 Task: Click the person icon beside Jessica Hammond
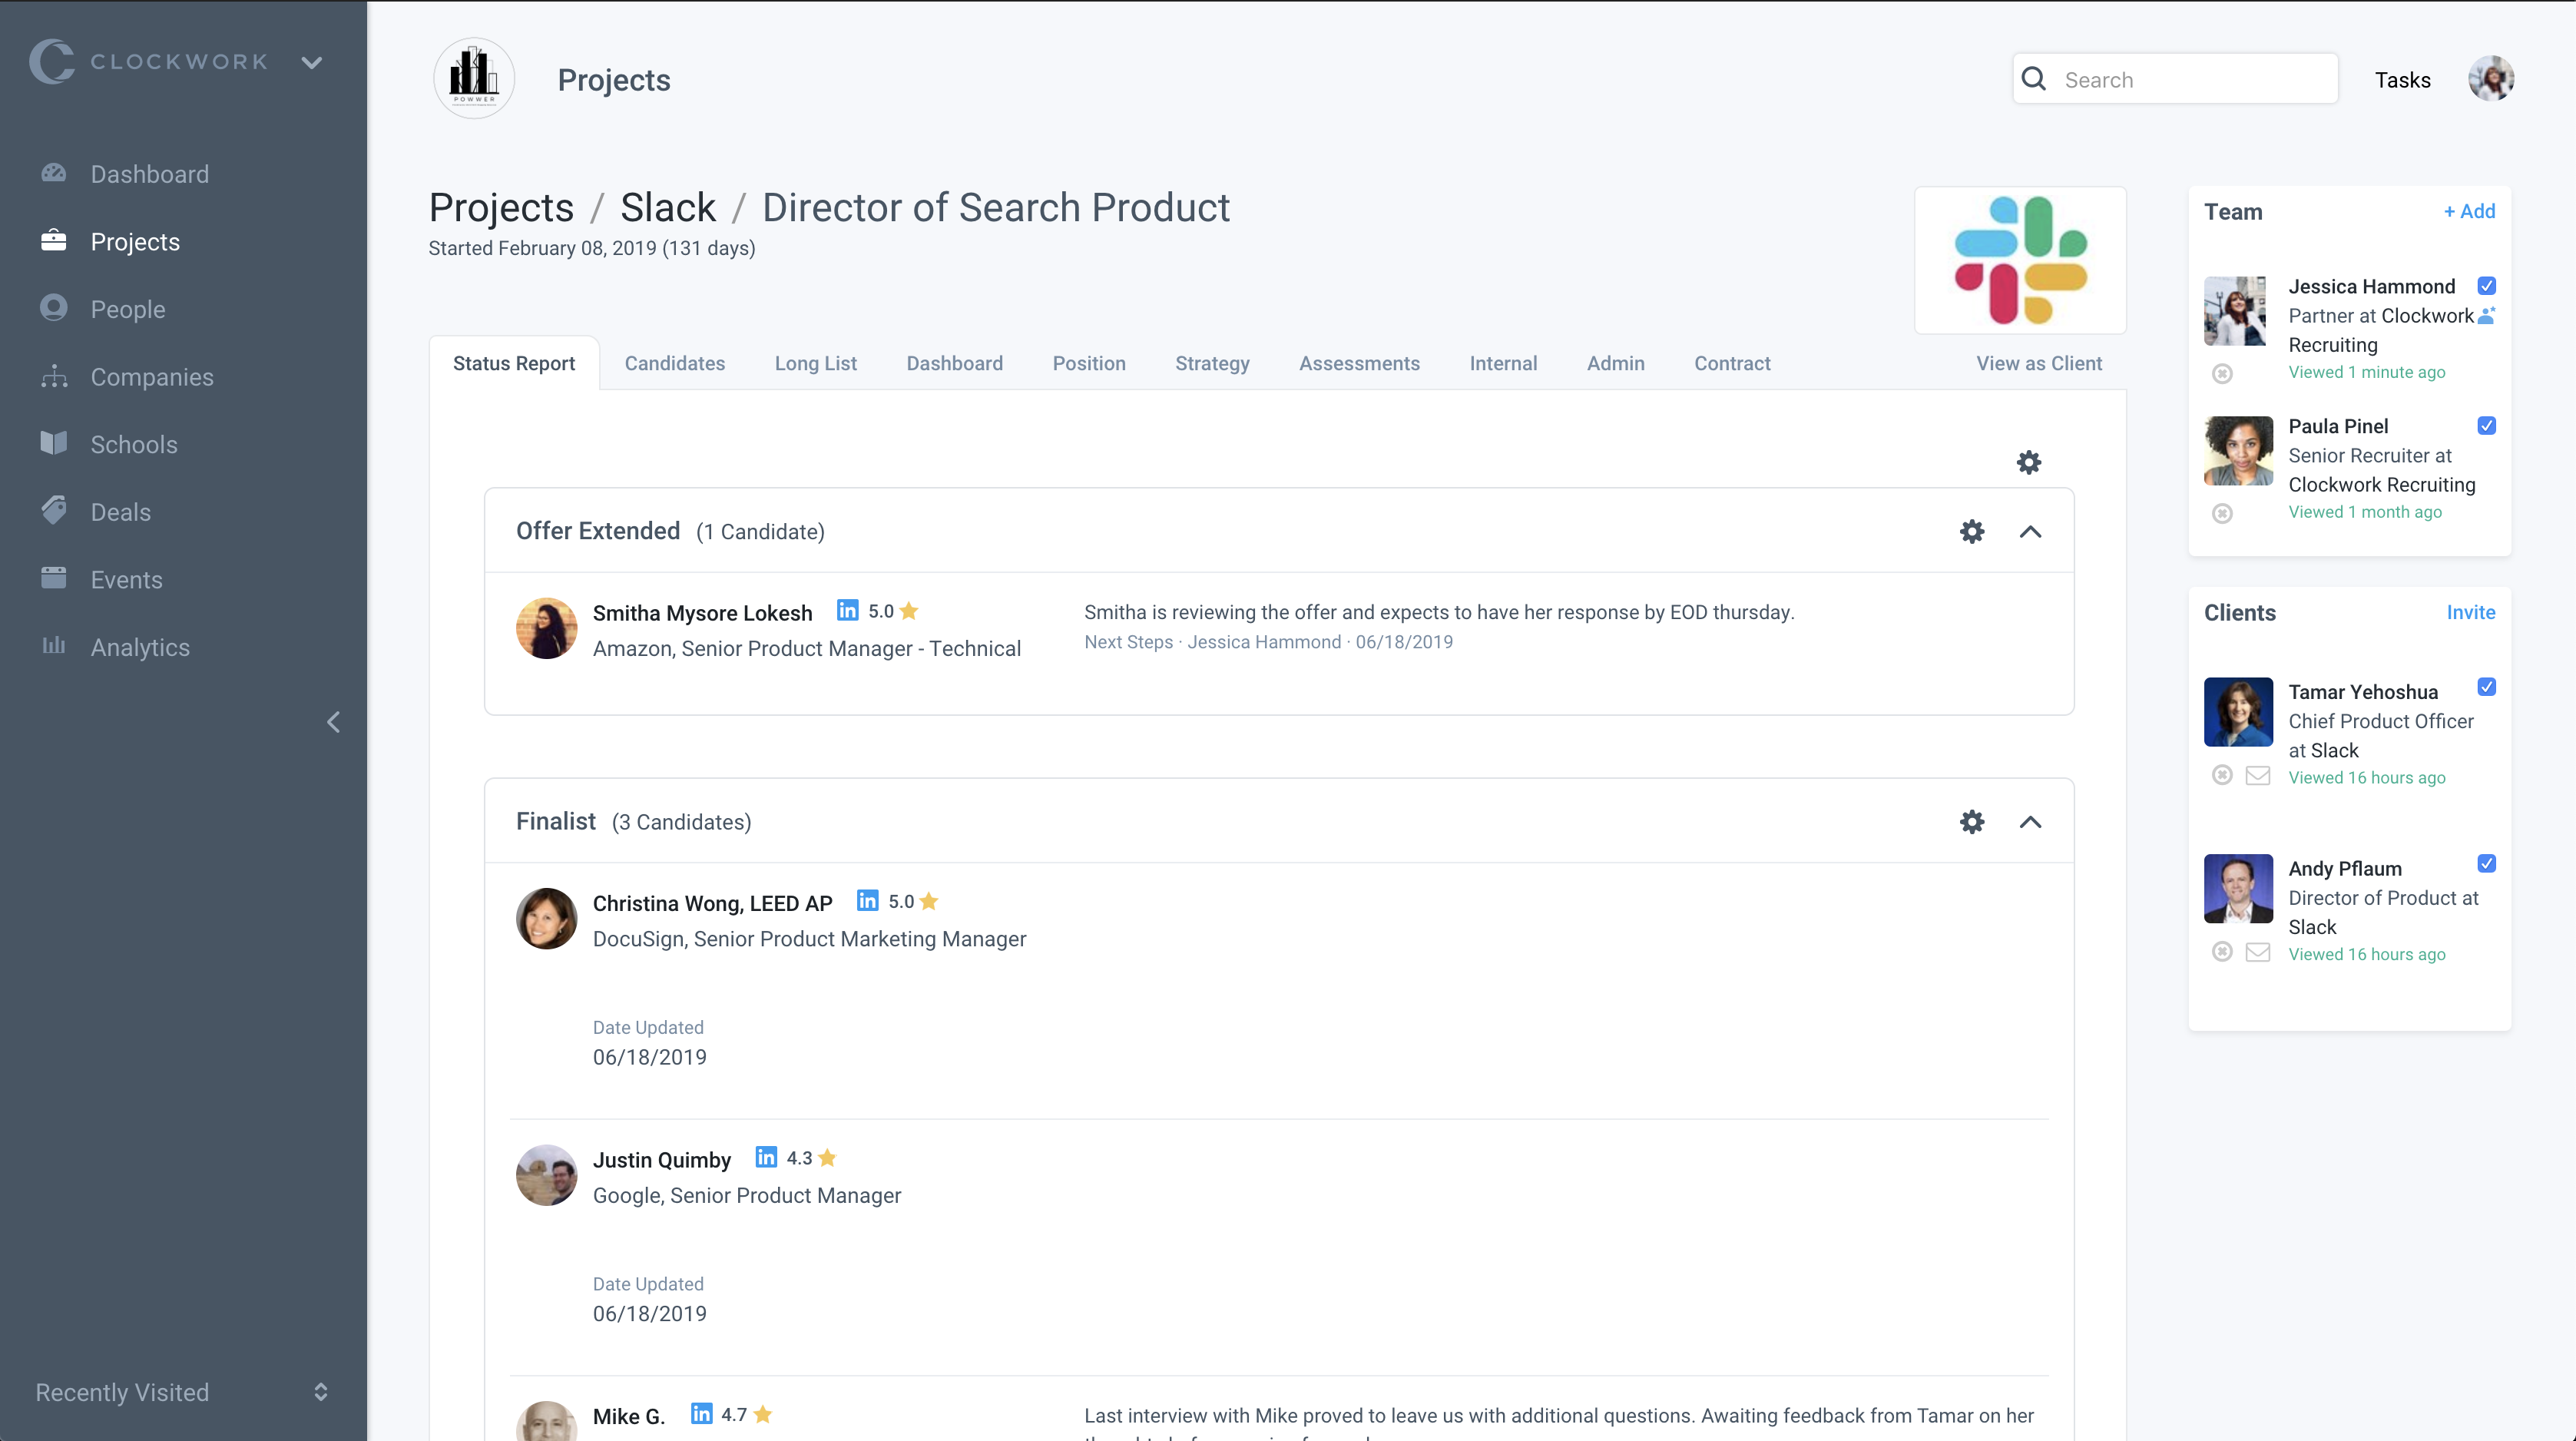(2487, 316)
